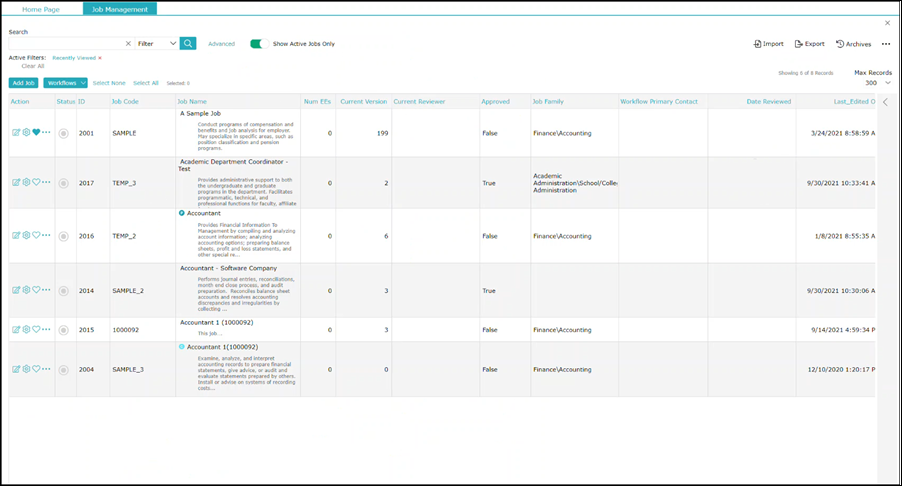The image size is (902, 486).
Task: Open the Max Records dropdown
Action: [x=878, y=83]
